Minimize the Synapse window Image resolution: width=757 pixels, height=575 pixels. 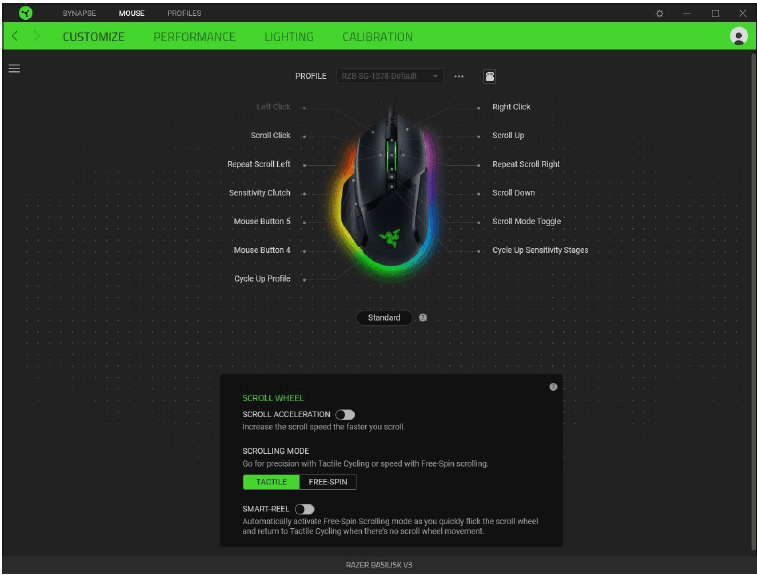click(x=687, y=14)
